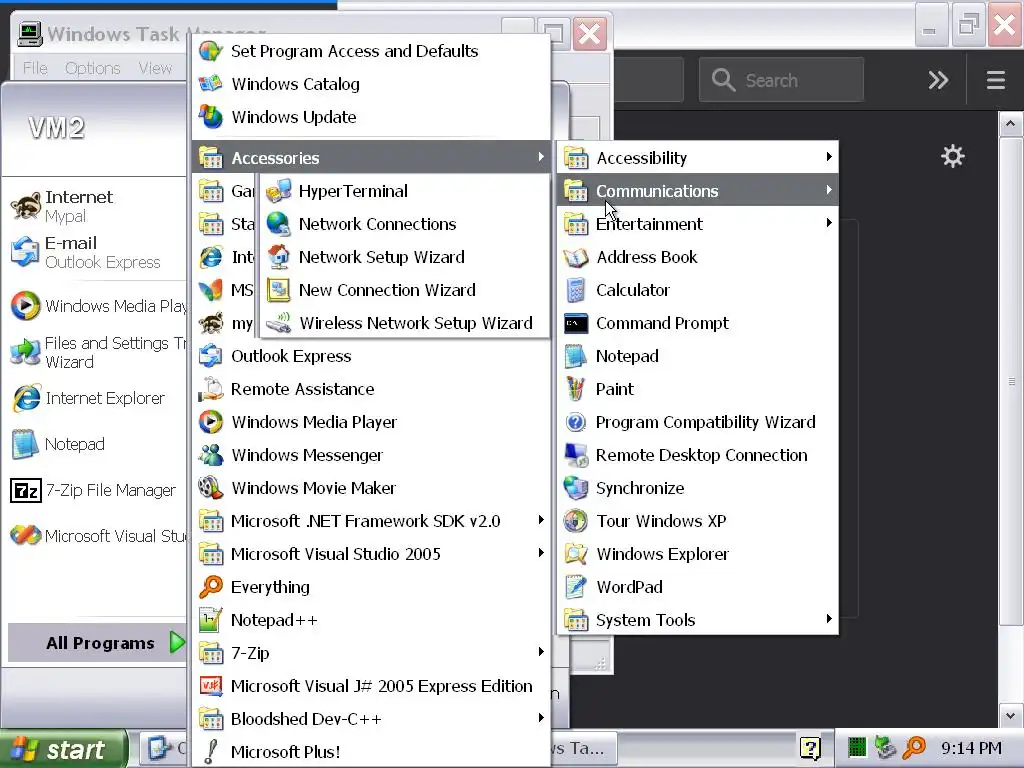
Task: Open Internet Explorer in the Start menu left pane
Action: click(97, 398)
